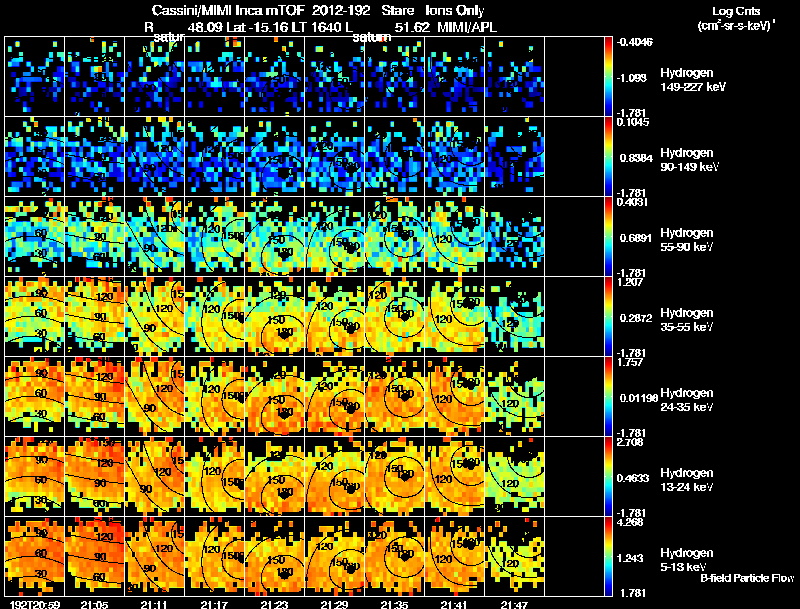The height and width of the screenshot is (609, 800).
Task: Click the '0.01196' colorbar value
Action: coord(639,398)
